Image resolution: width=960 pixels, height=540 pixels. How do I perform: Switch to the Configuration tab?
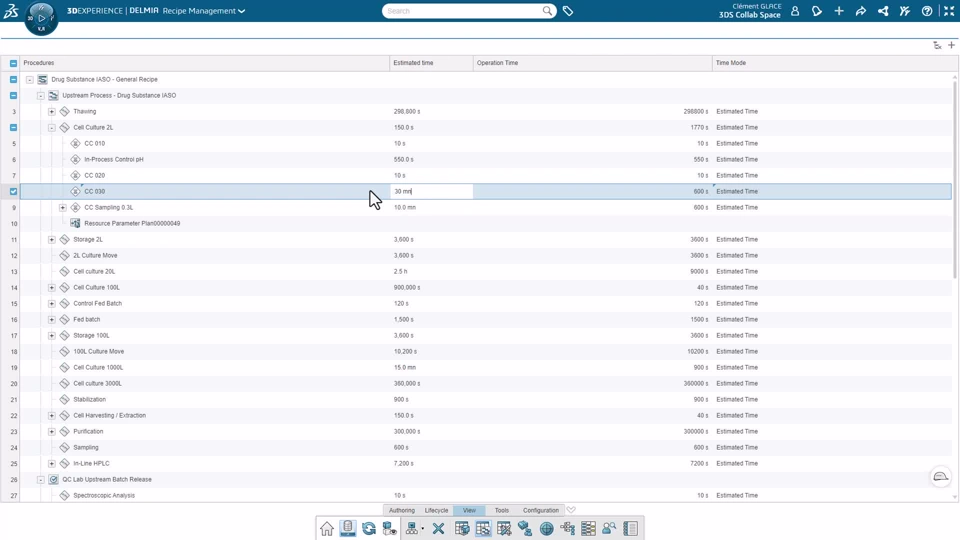point(541,510)
